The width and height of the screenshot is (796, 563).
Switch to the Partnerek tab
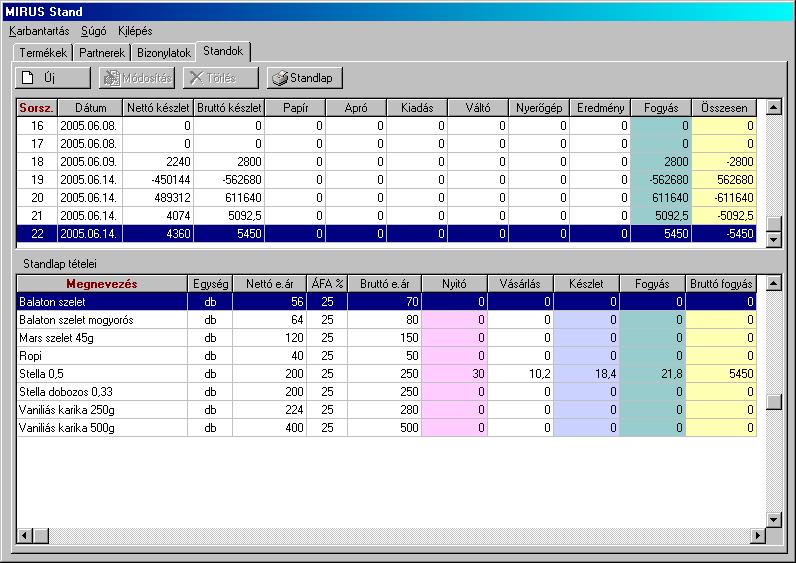pos(102,52)
